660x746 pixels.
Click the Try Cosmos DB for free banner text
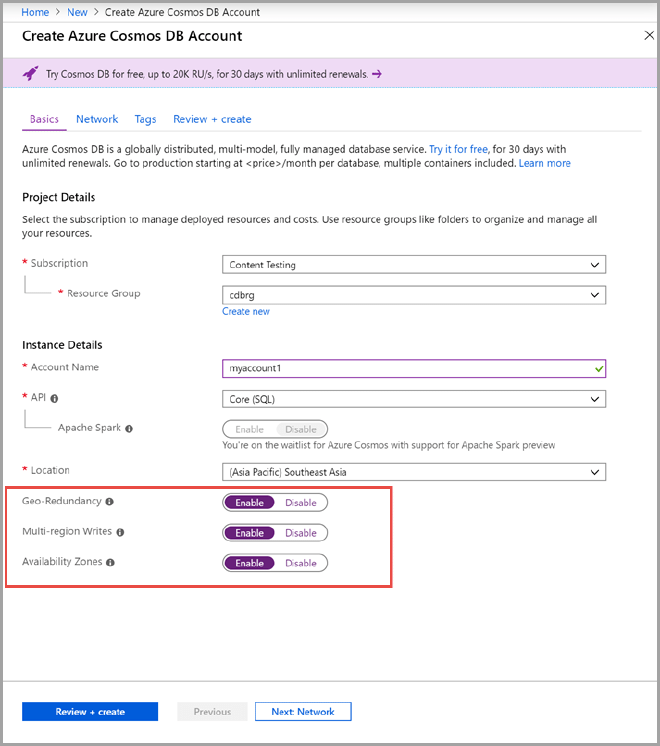point(207,74)
